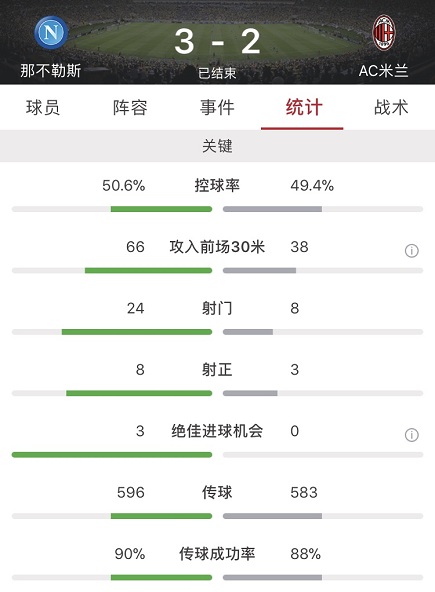This screenshot has width=435, height=592.
Task: Switch to the 阵容 tab
Action: click(x=130, y=108)
